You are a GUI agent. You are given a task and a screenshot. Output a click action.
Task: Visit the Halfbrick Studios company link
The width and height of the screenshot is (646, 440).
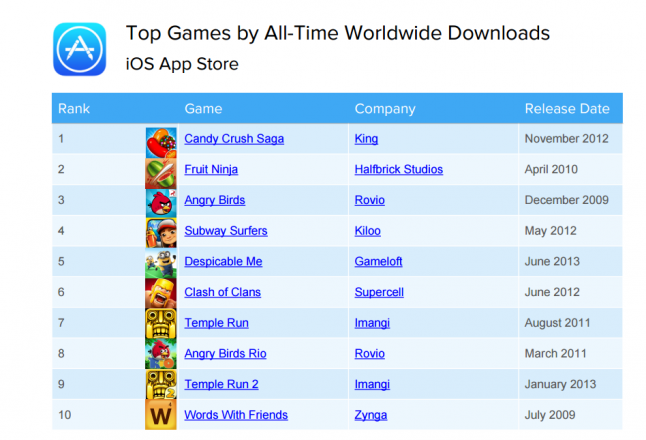pyautogui.click(x=398, y=170)
